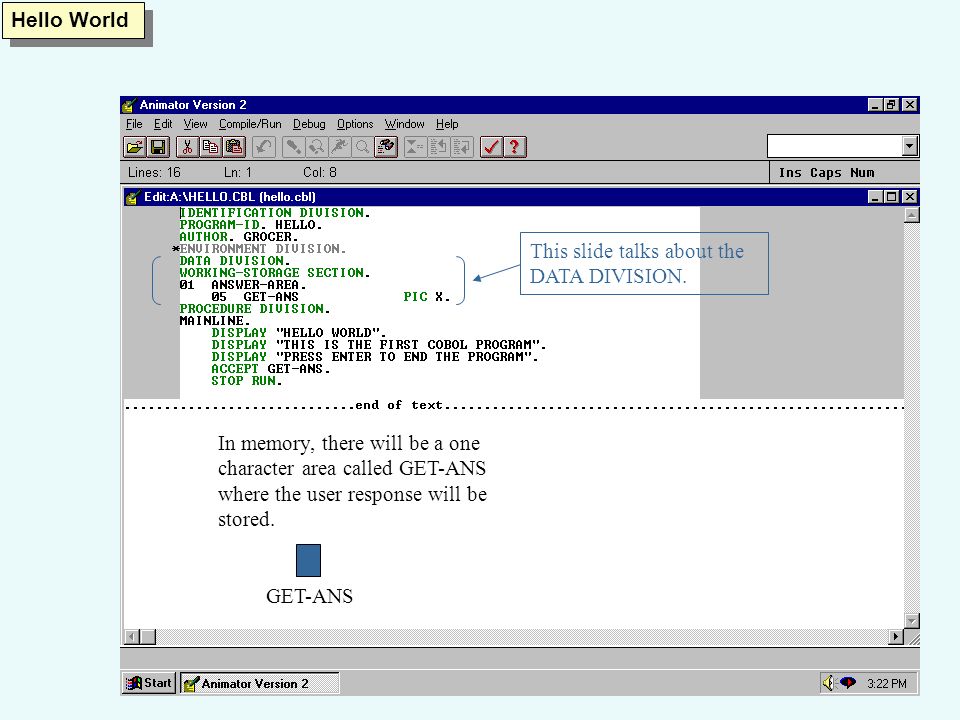Viewport: 960px width, 720px height.
Task: Click the DATA DIVISION. code line
Action: click(235, 261)
